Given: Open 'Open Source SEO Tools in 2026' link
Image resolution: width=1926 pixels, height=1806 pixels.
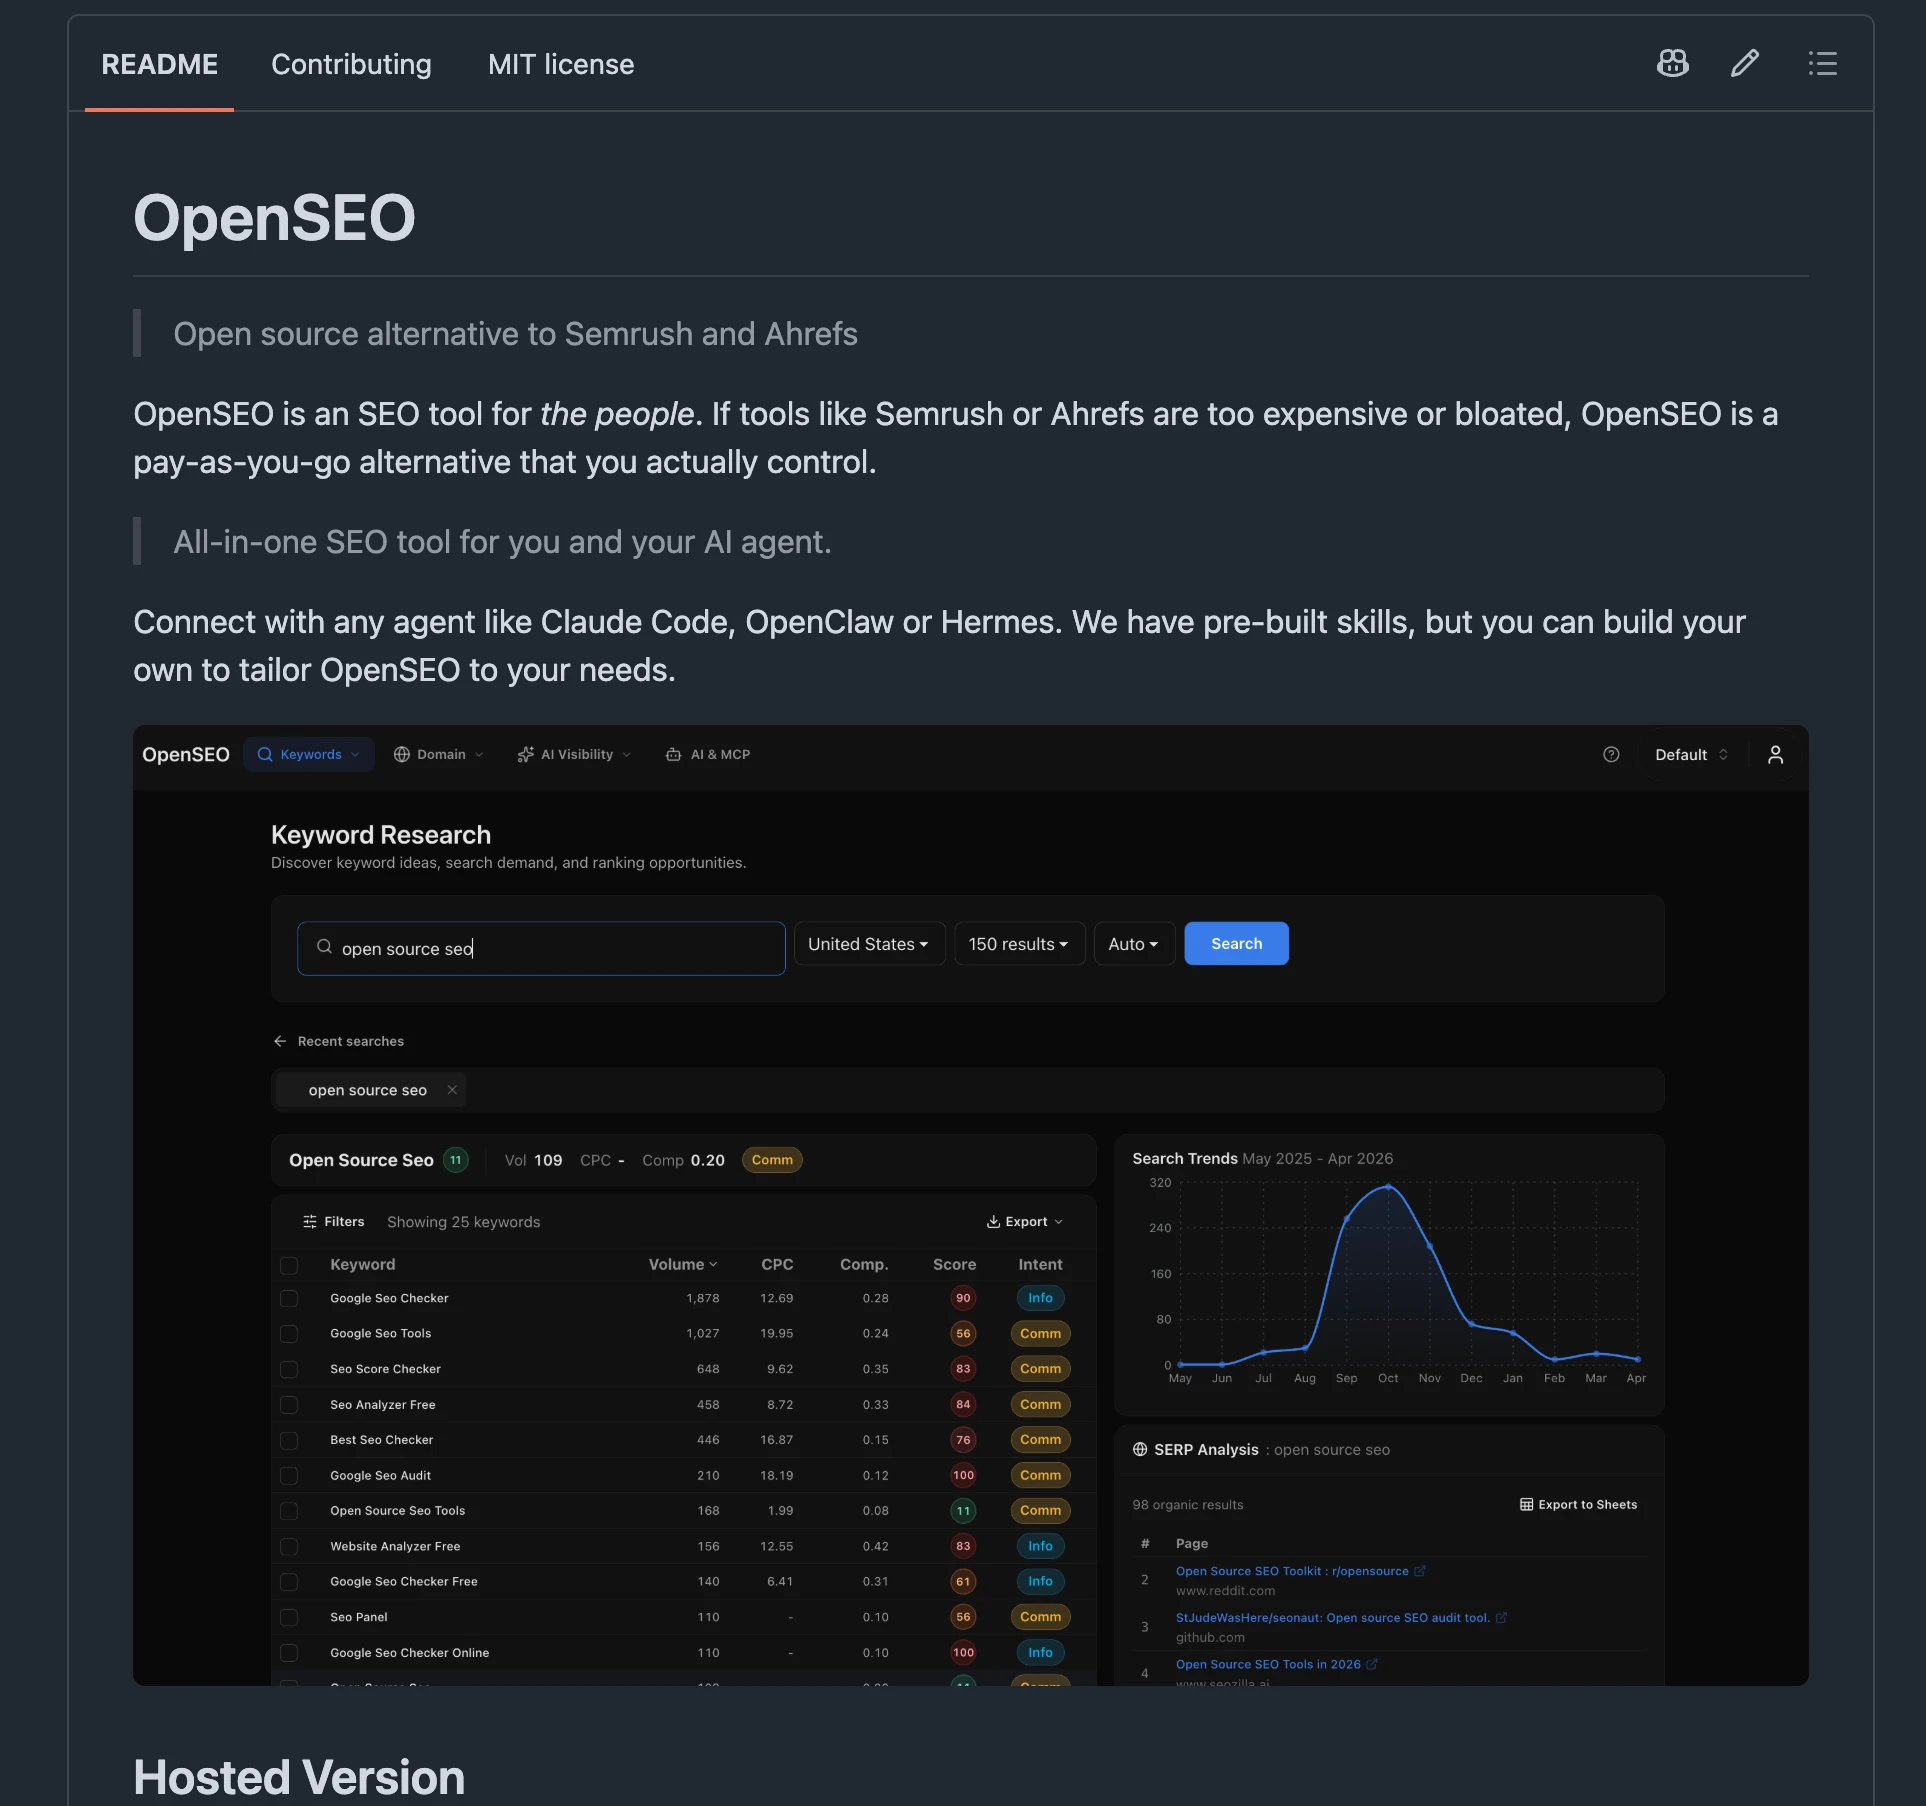Looking at the screenshot, I should (1268, 1665).
